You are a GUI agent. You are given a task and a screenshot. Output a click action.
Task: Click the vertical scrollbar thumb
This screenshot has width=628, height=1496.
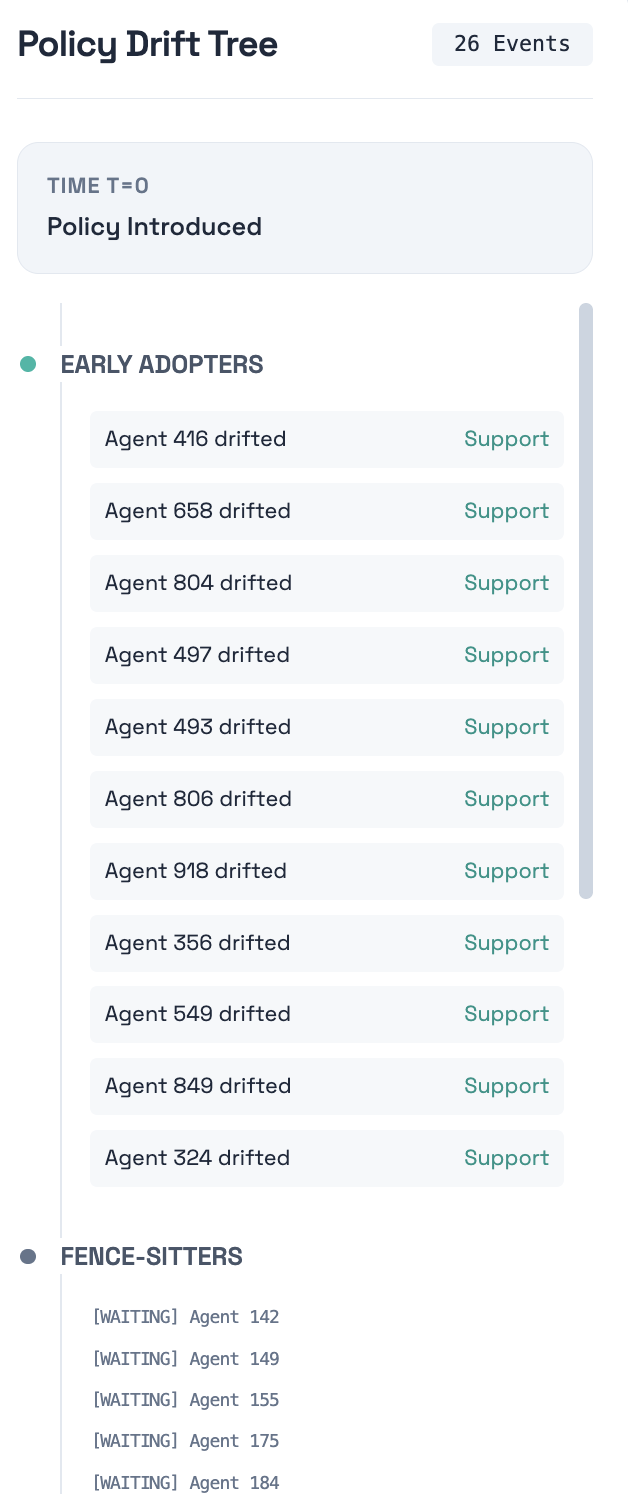[586, 601]
